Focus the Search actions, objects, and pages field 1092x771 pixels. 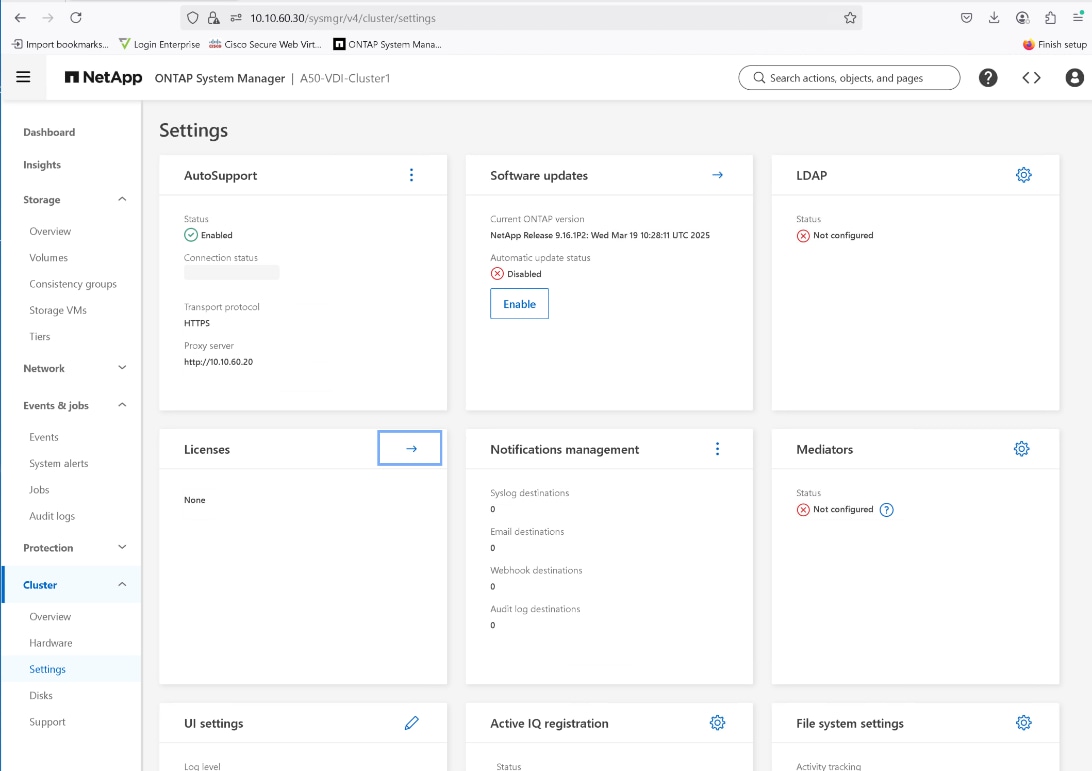[x=849, y=78]
